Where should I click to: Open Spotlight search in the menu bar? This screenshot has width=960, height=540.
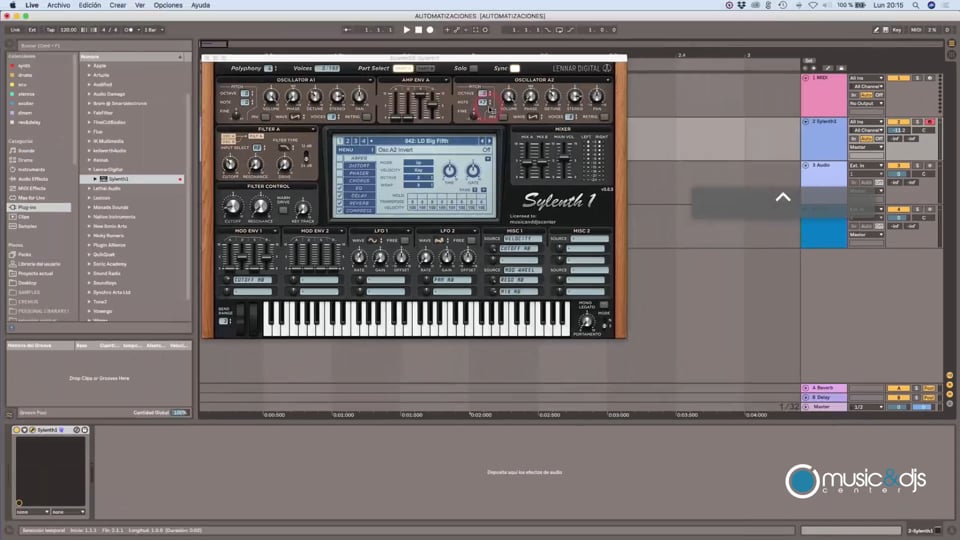916,5
